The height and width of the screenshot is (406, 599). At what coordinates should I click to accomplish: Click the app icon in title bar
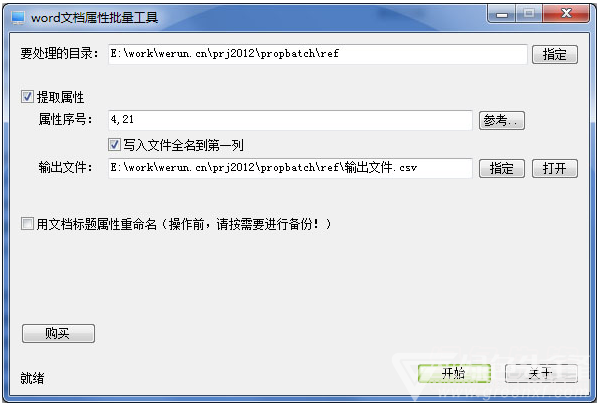18,18
